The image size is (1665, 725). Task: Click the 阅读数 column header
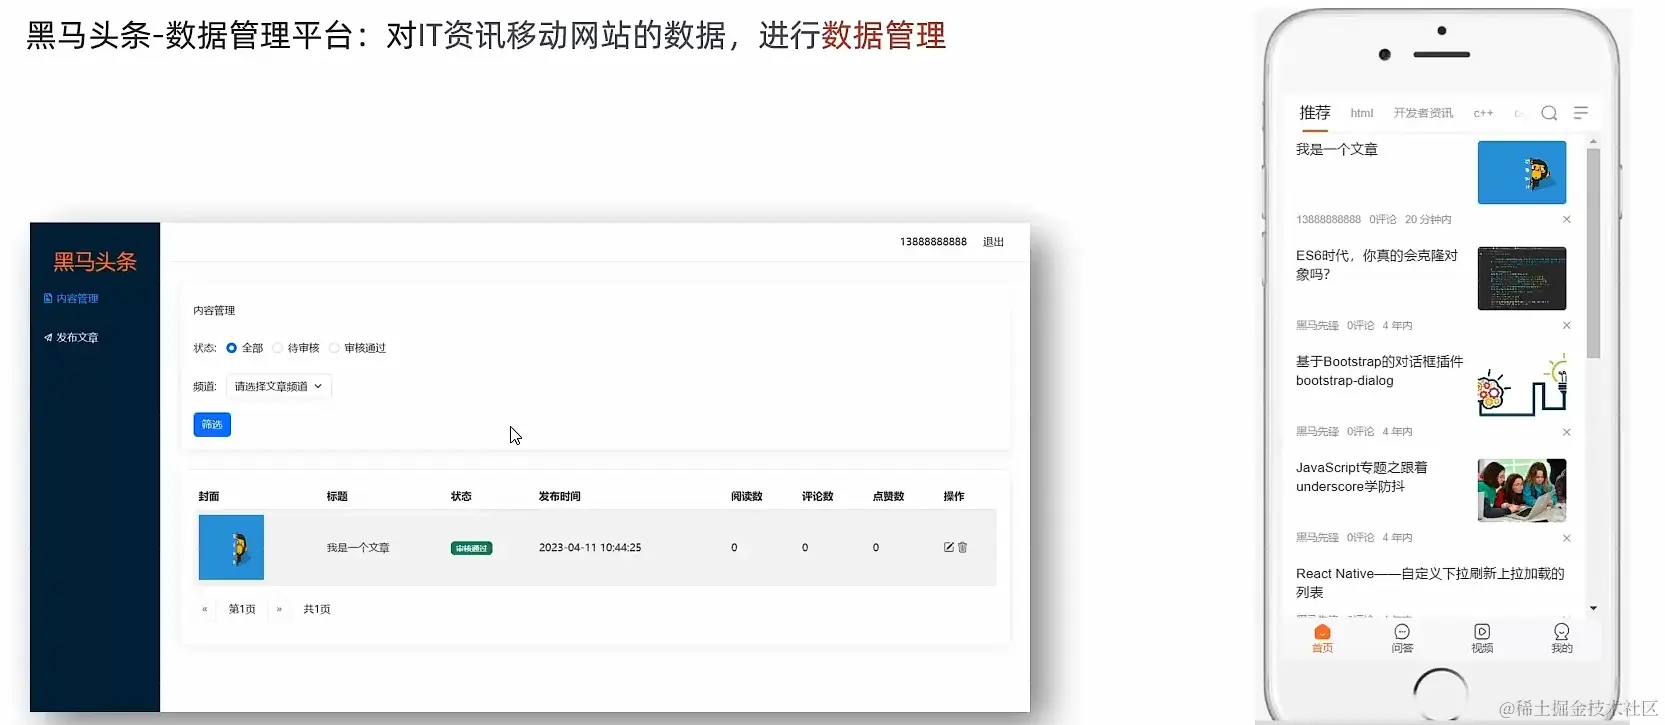click(747, 497)
